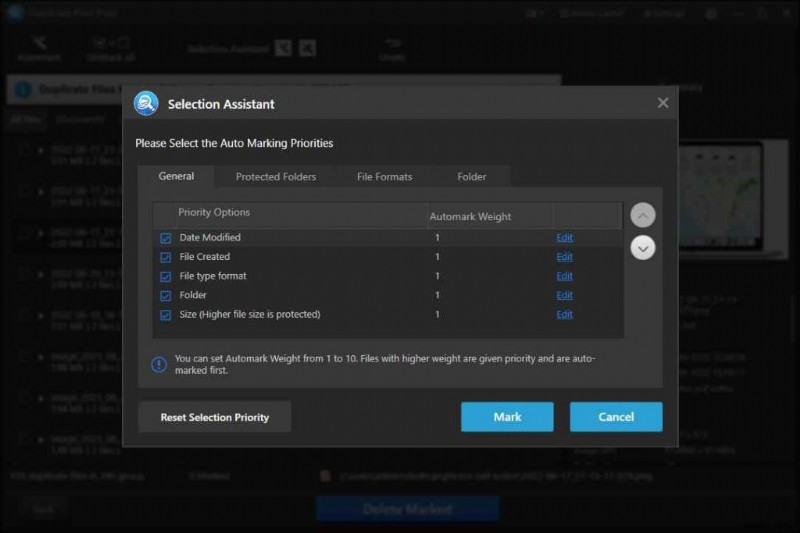Uncheck the Date Modified checkbox
This screenshot has height=533, width=800.
click(165, 238)
